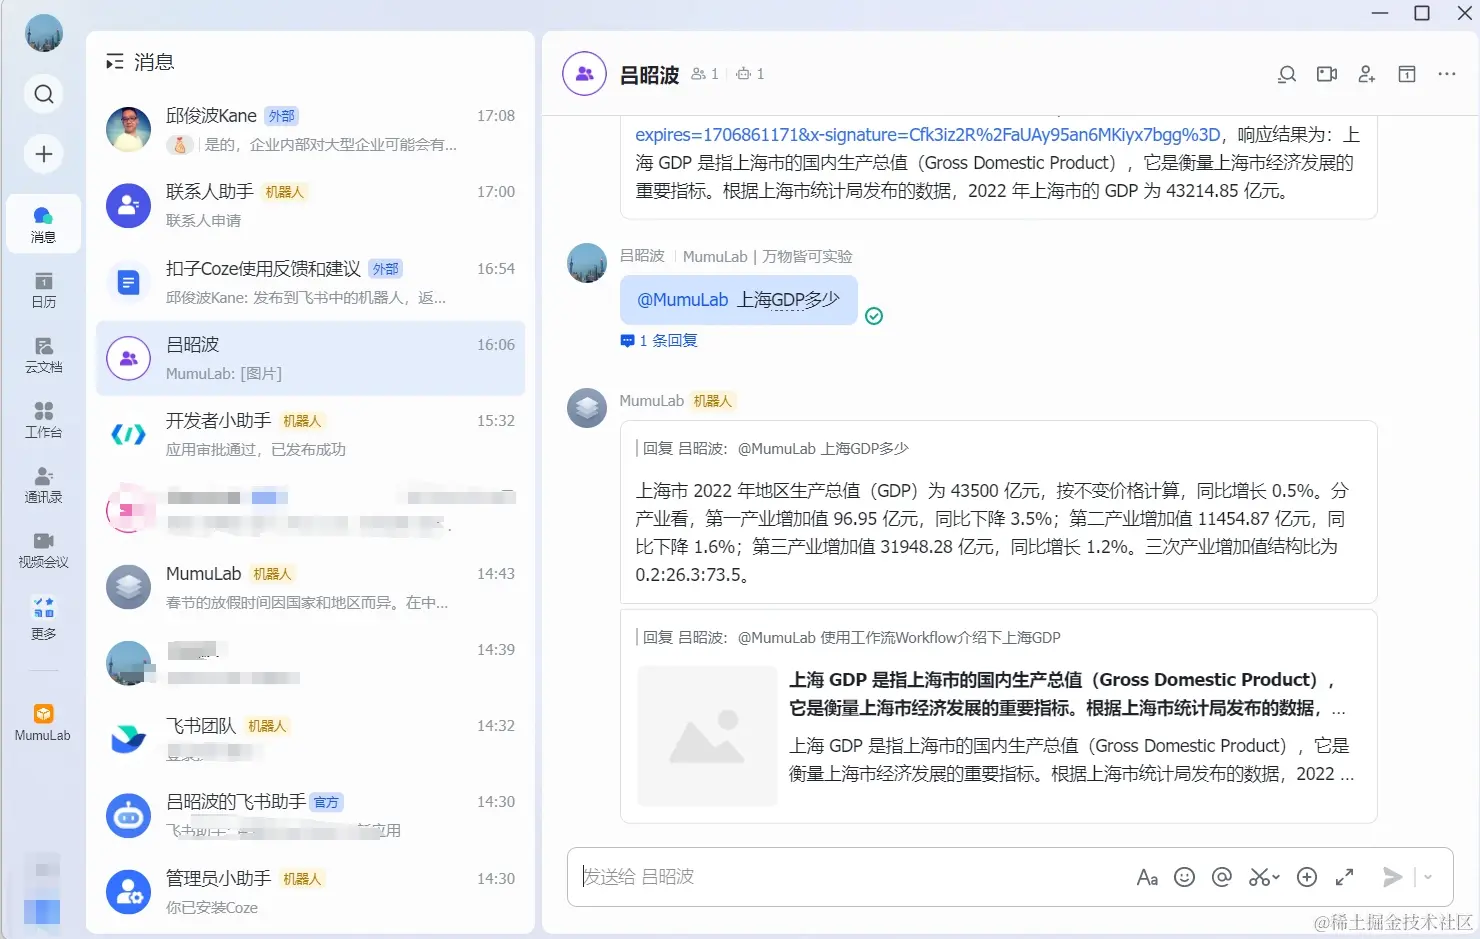The height and width of the screenshot is (939, 1480).
Task: Open the chat sidebar calendar icon
Action: pyautogui.click(x=1407, y=74)
